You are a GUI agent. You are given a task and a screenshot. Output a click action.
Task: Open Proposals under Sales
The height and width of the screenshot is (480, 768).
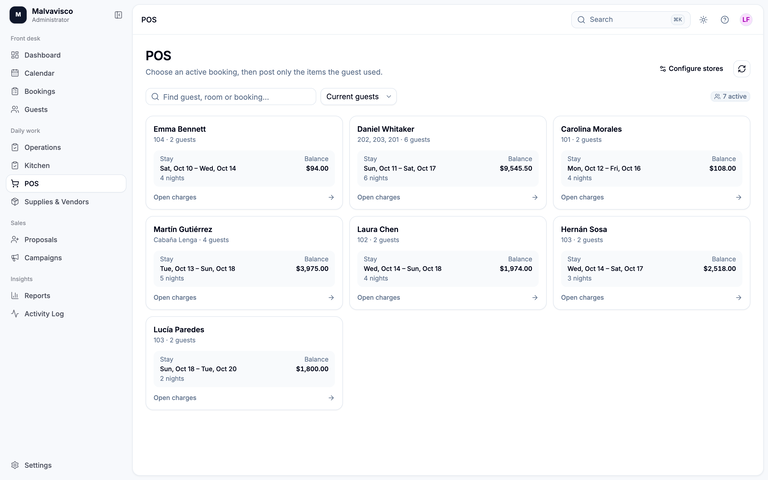[x=66, y=240]
